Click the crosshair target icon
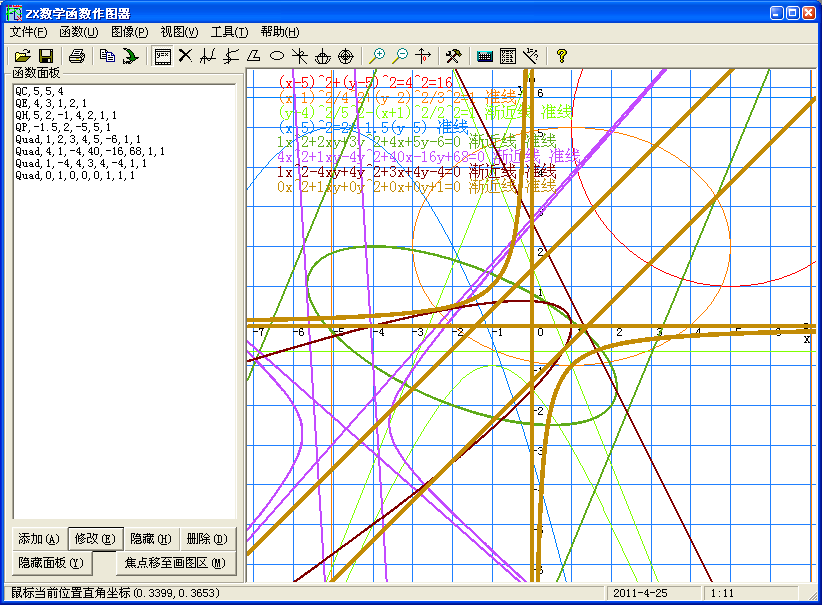This screenshot has height=605, width=822. click(345, 56)
